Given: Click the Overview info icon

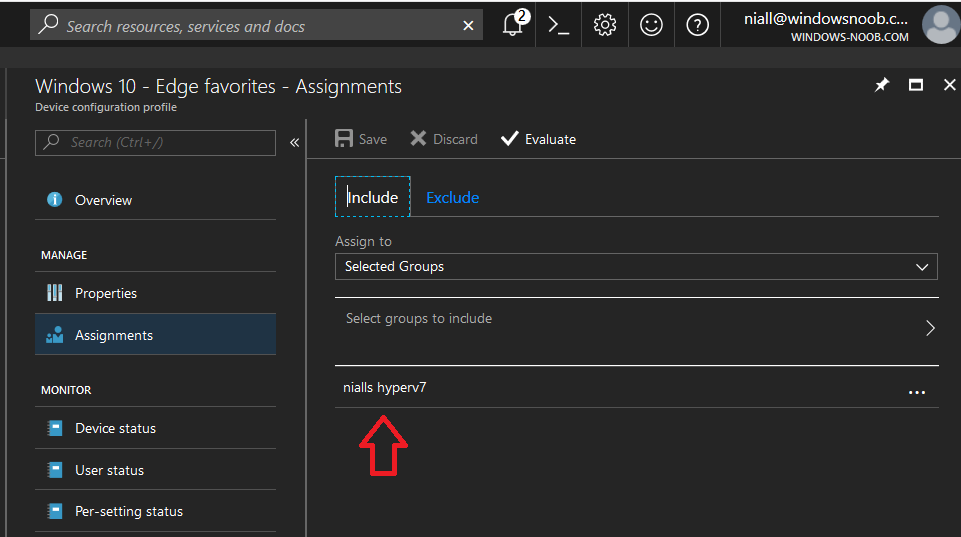Looking at the screenshot, I should point(55,200).
